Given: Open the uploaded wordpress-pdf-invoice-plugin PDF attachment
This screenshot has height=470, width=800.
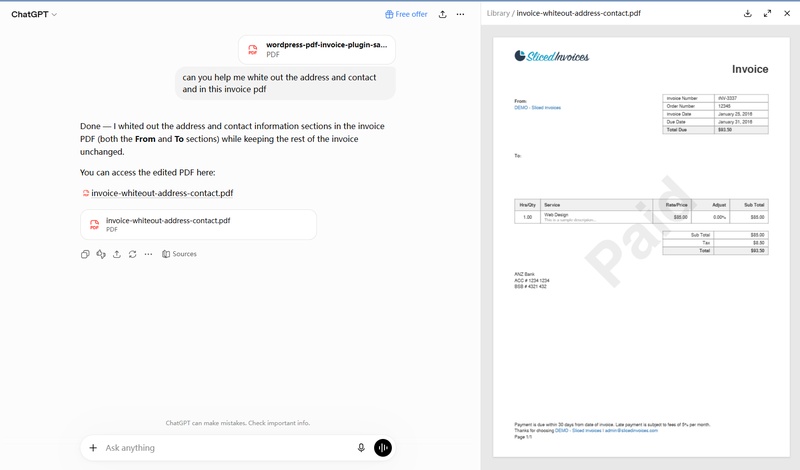Looking at the screenshot, I should tap(317, 50).
